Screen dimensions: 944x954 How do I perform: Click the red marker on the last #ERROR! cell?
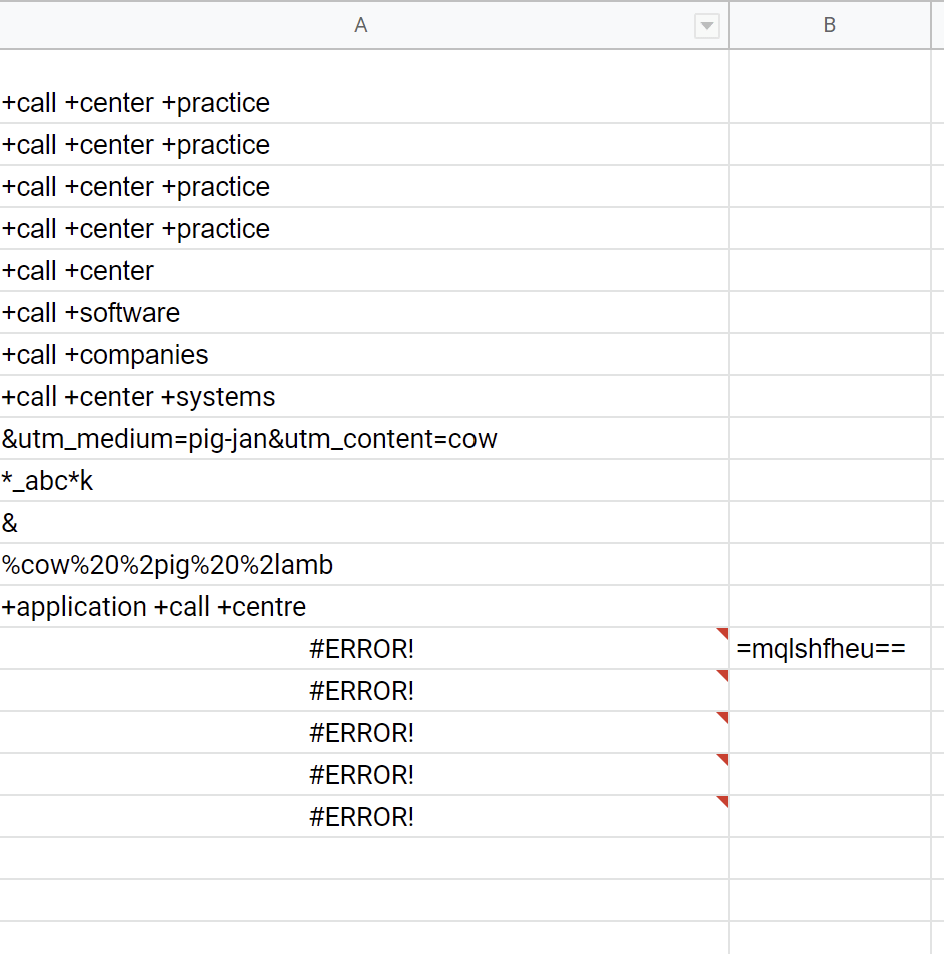tap(722, 802)
